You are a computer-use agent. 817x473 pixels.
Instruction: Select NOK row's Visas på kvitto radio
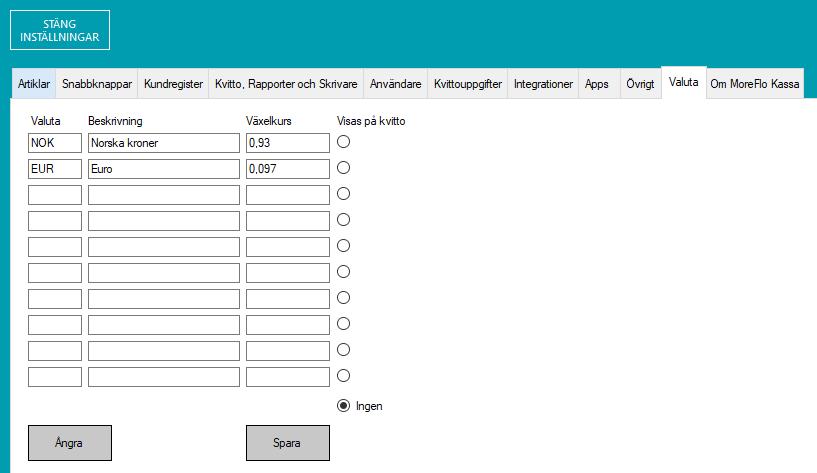(343, 142)
